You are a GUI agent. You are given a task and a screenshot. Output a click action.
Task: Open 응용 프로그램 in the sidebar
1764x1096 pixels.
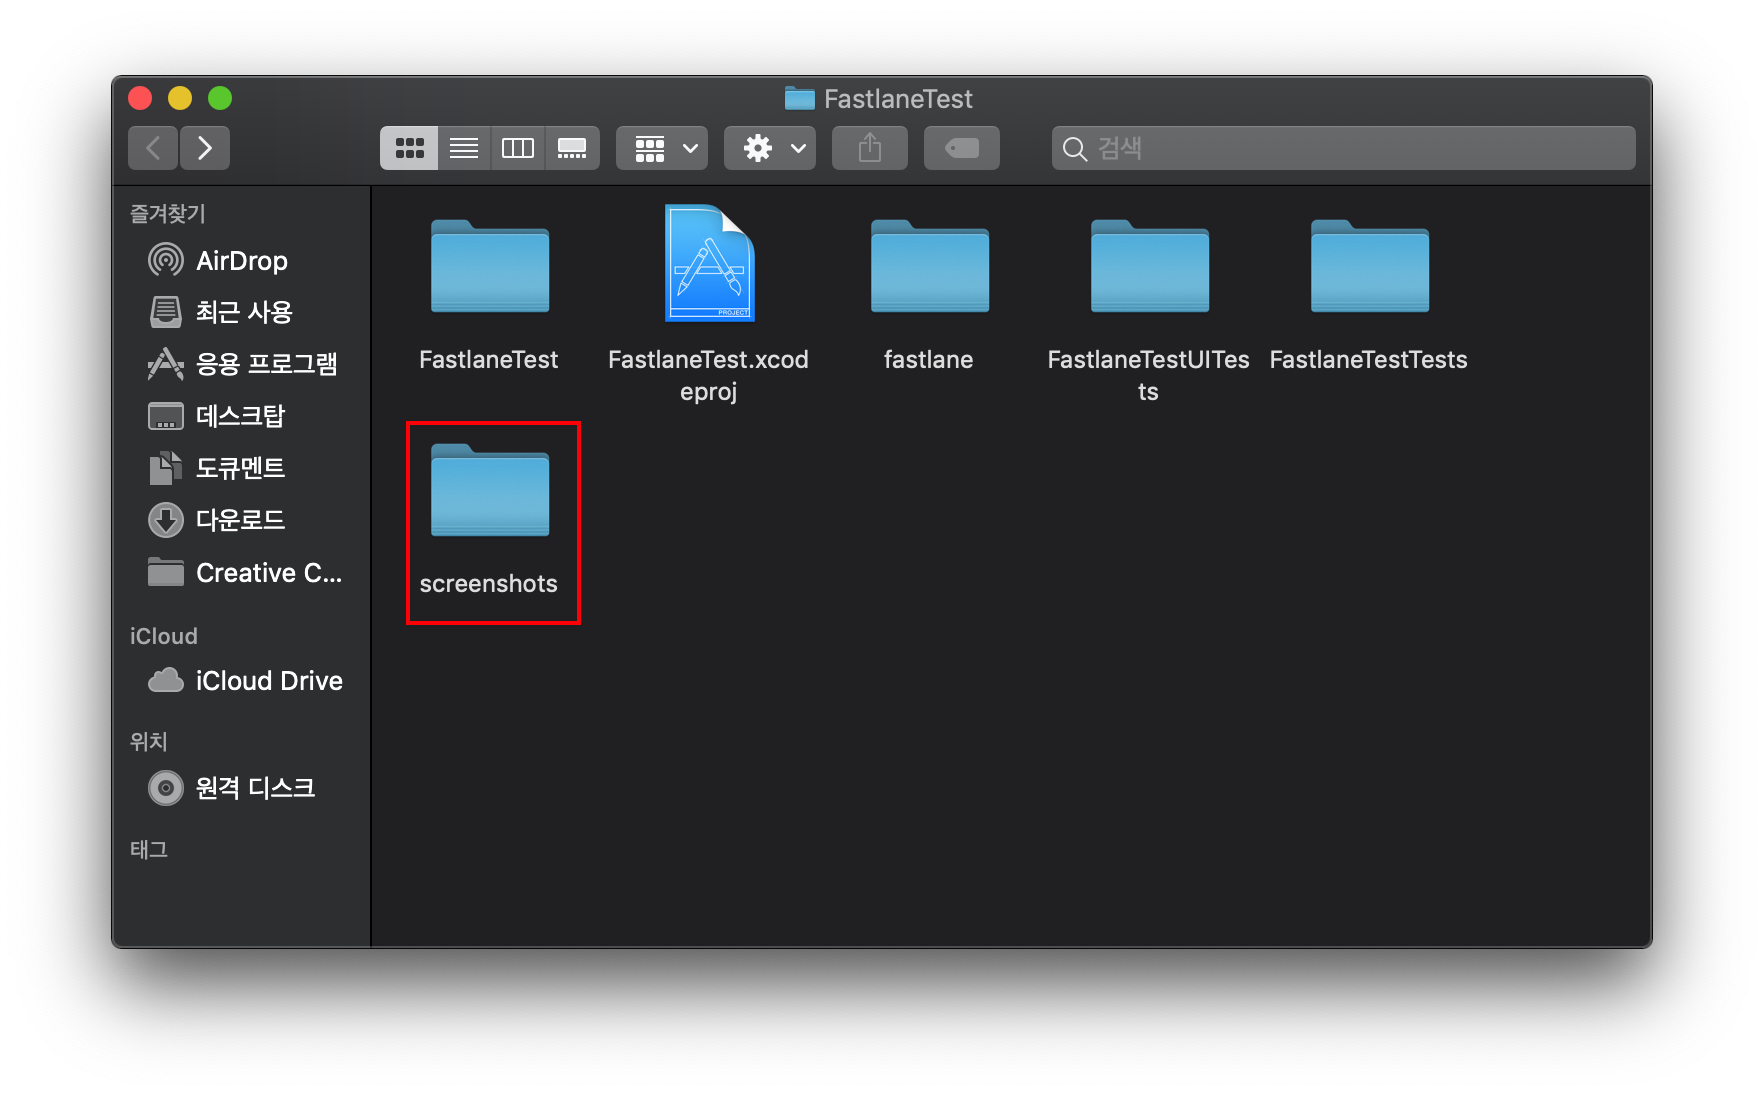pos(241,365)
